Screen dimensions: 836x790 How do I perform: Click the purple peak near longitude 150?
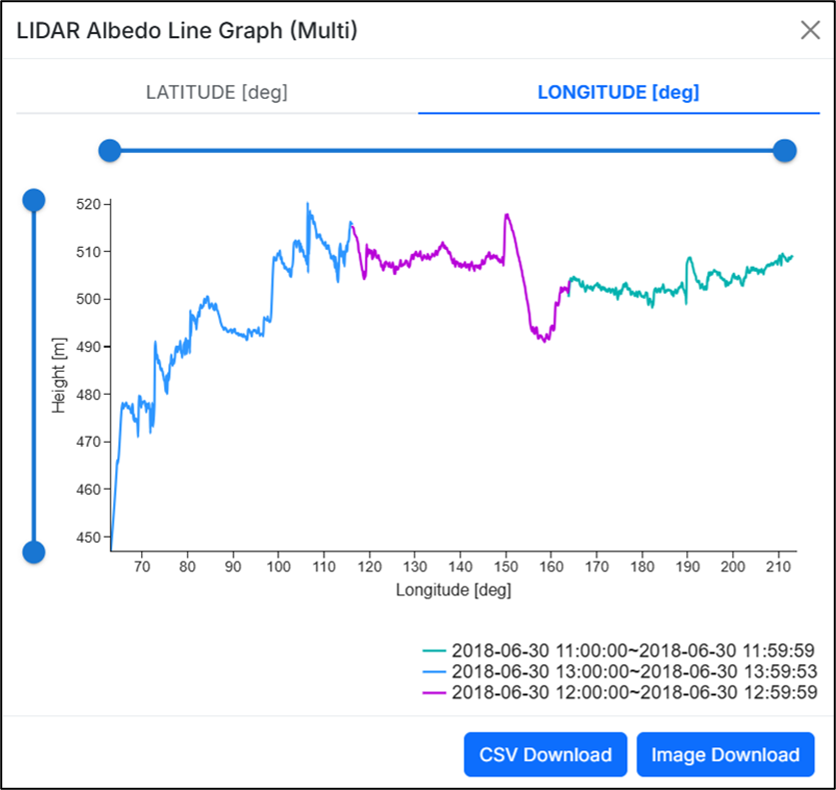[507, 215]
